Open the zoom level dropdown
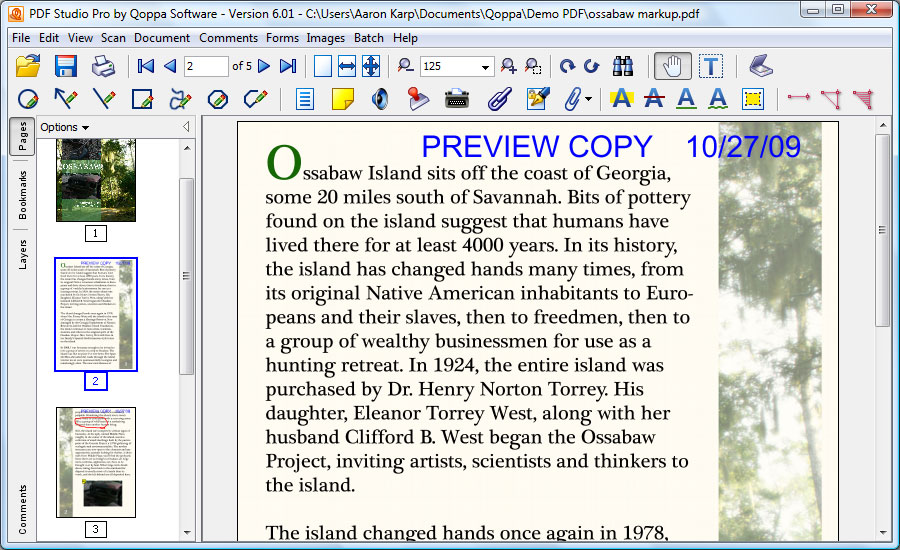 pos(485,67)
